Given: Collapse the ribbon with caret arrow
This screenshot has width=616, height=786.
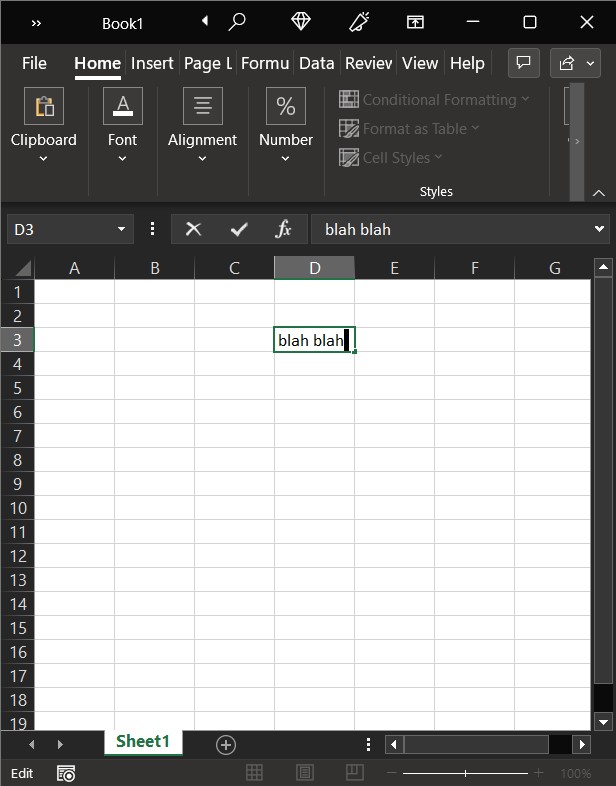Looking at the screenshot, I should pos(598,193).
